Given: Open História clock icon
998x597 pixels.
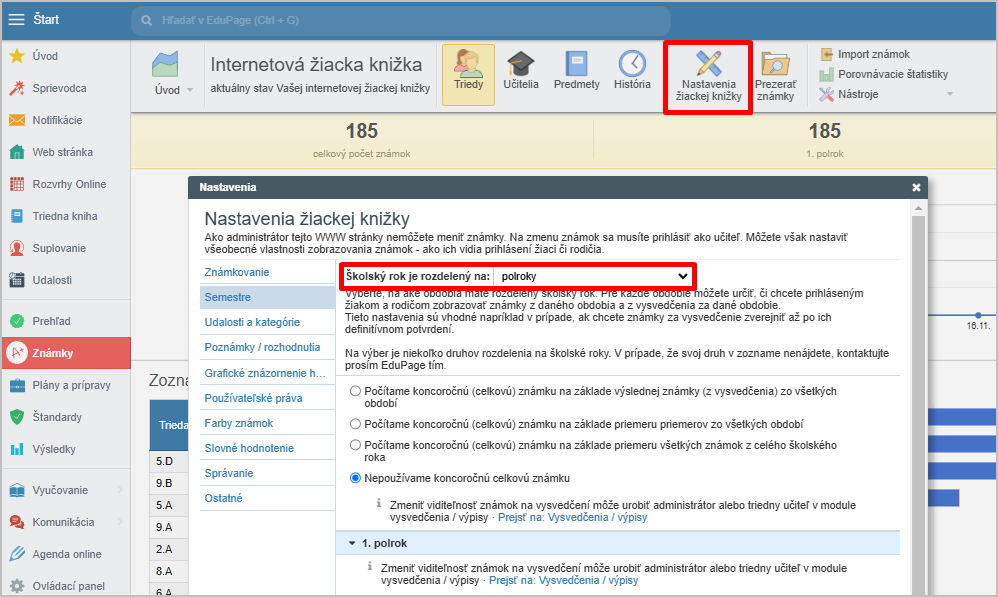Looking at the screenshot, I should tap(632, 64).
